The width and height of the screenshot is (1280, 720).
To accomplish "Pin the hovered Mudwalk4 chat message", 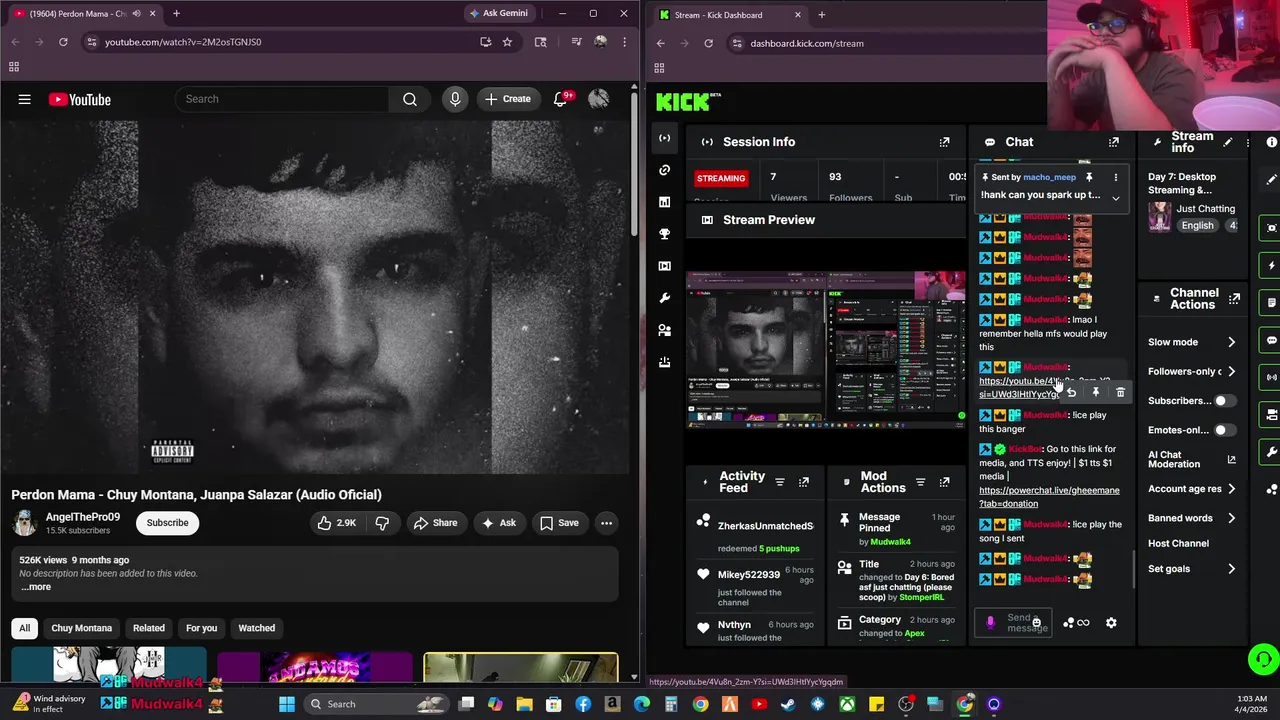I will point(1096,393).
